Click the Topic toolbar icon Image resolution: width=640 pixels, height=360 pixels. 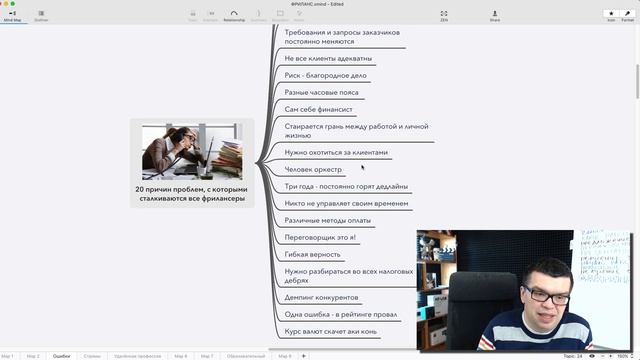[x=193, y=16]
